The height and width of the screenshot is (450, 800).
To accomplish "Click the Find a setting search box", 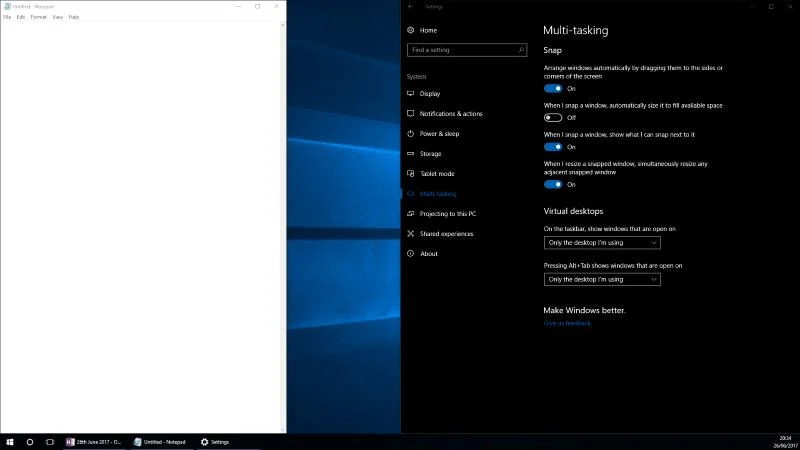I will coord(467,50).
